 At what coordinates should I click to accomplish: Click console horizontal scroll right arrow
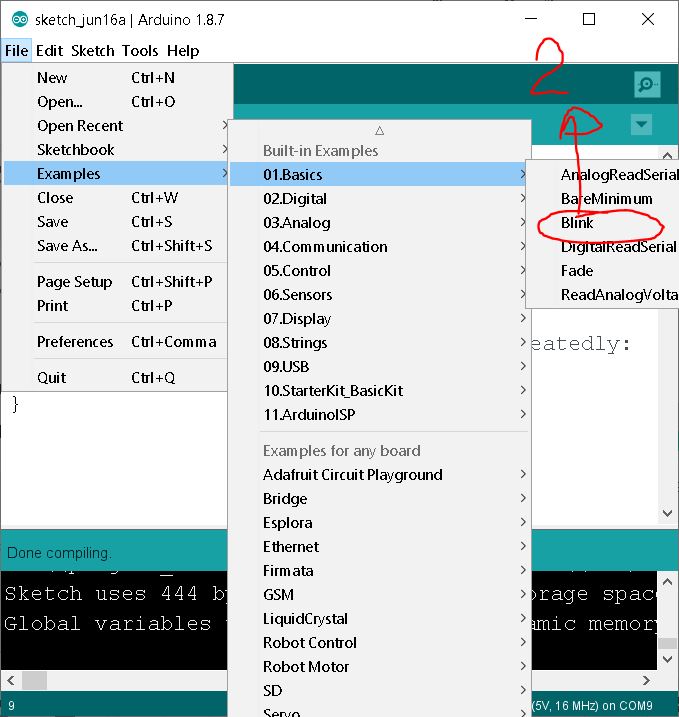click(x=646, y=680)
